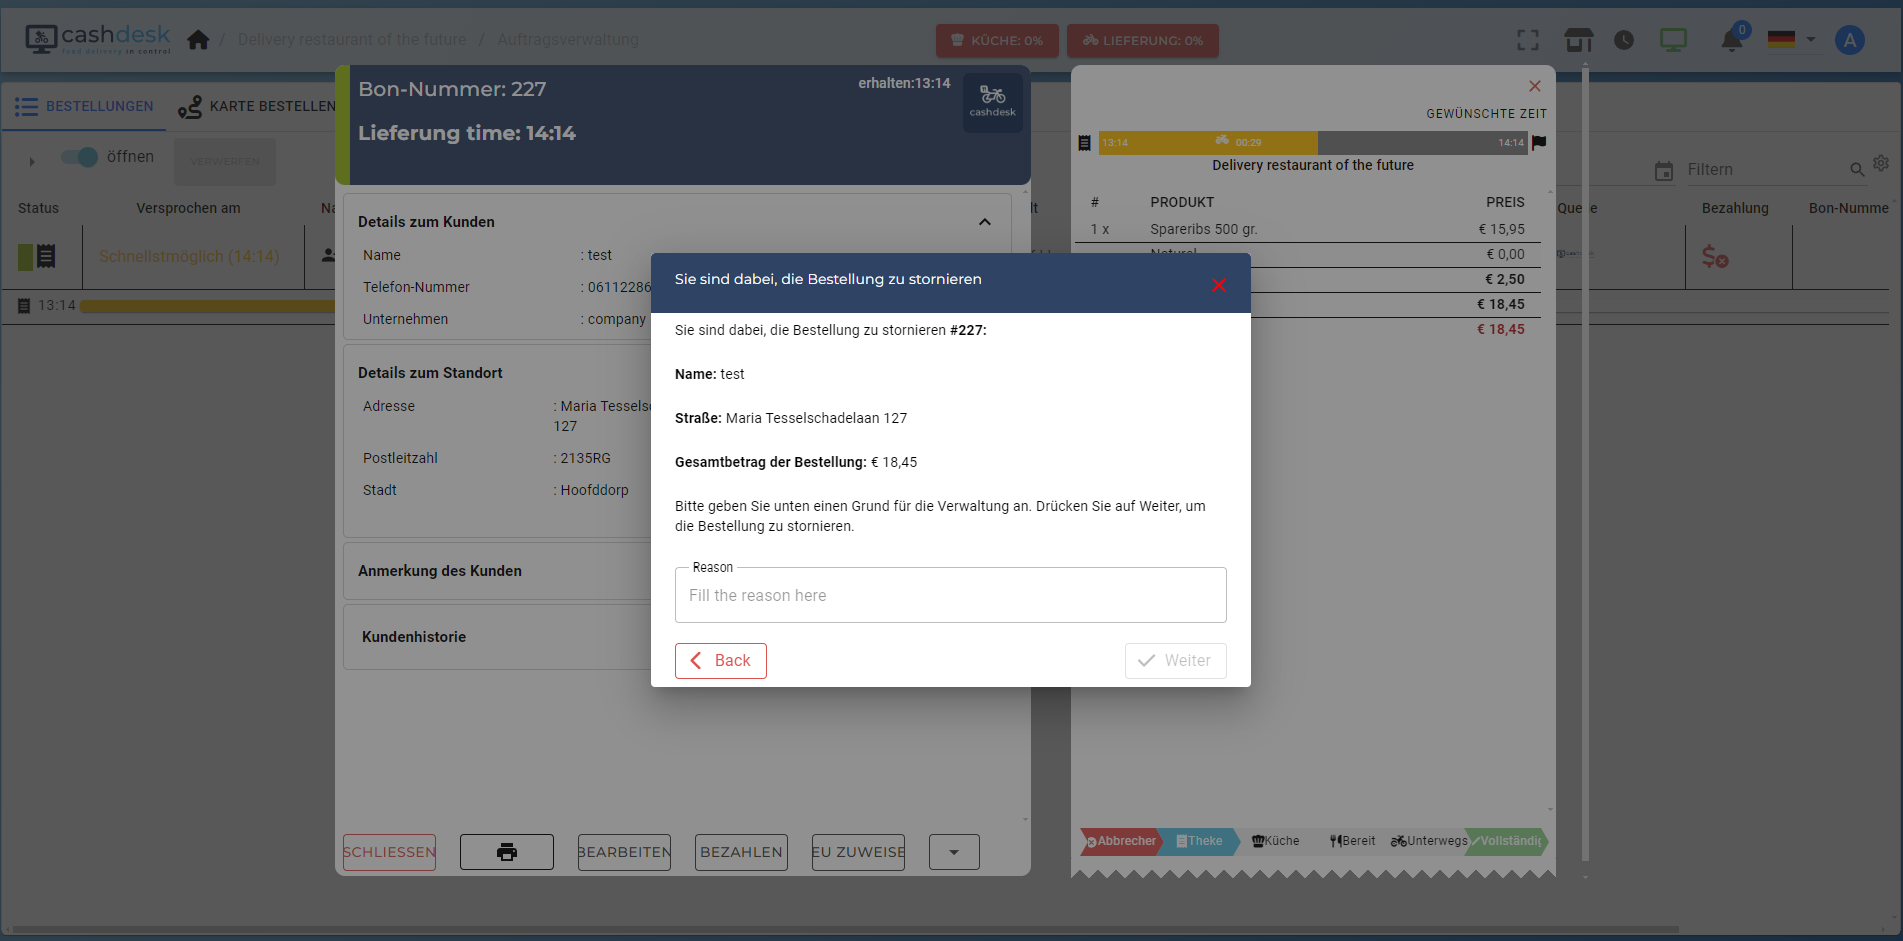Click the printer icon button
Screen dimensions: 1903x941
tap(506, 852)
